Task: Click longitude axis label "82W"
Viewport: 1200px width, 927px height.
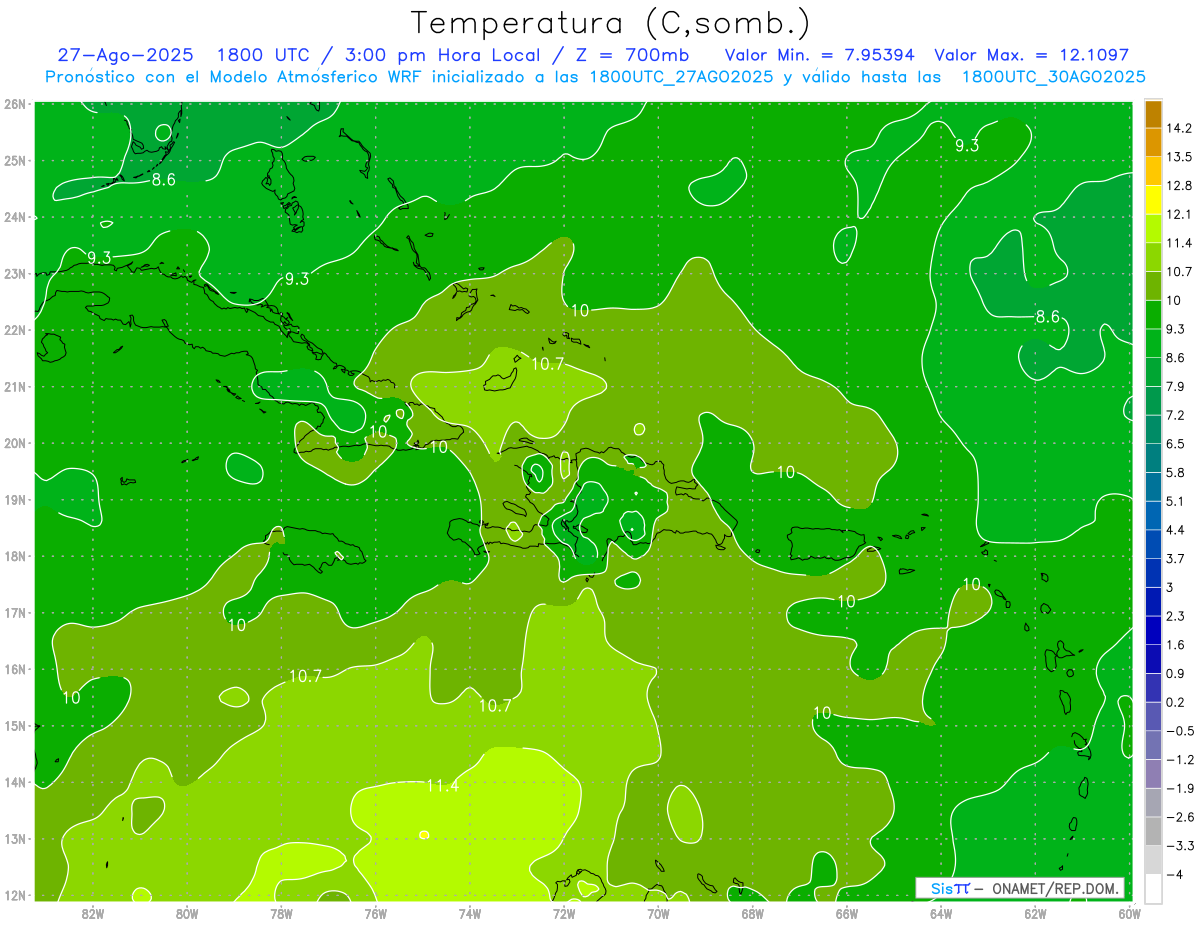Action: click(93, 913)
